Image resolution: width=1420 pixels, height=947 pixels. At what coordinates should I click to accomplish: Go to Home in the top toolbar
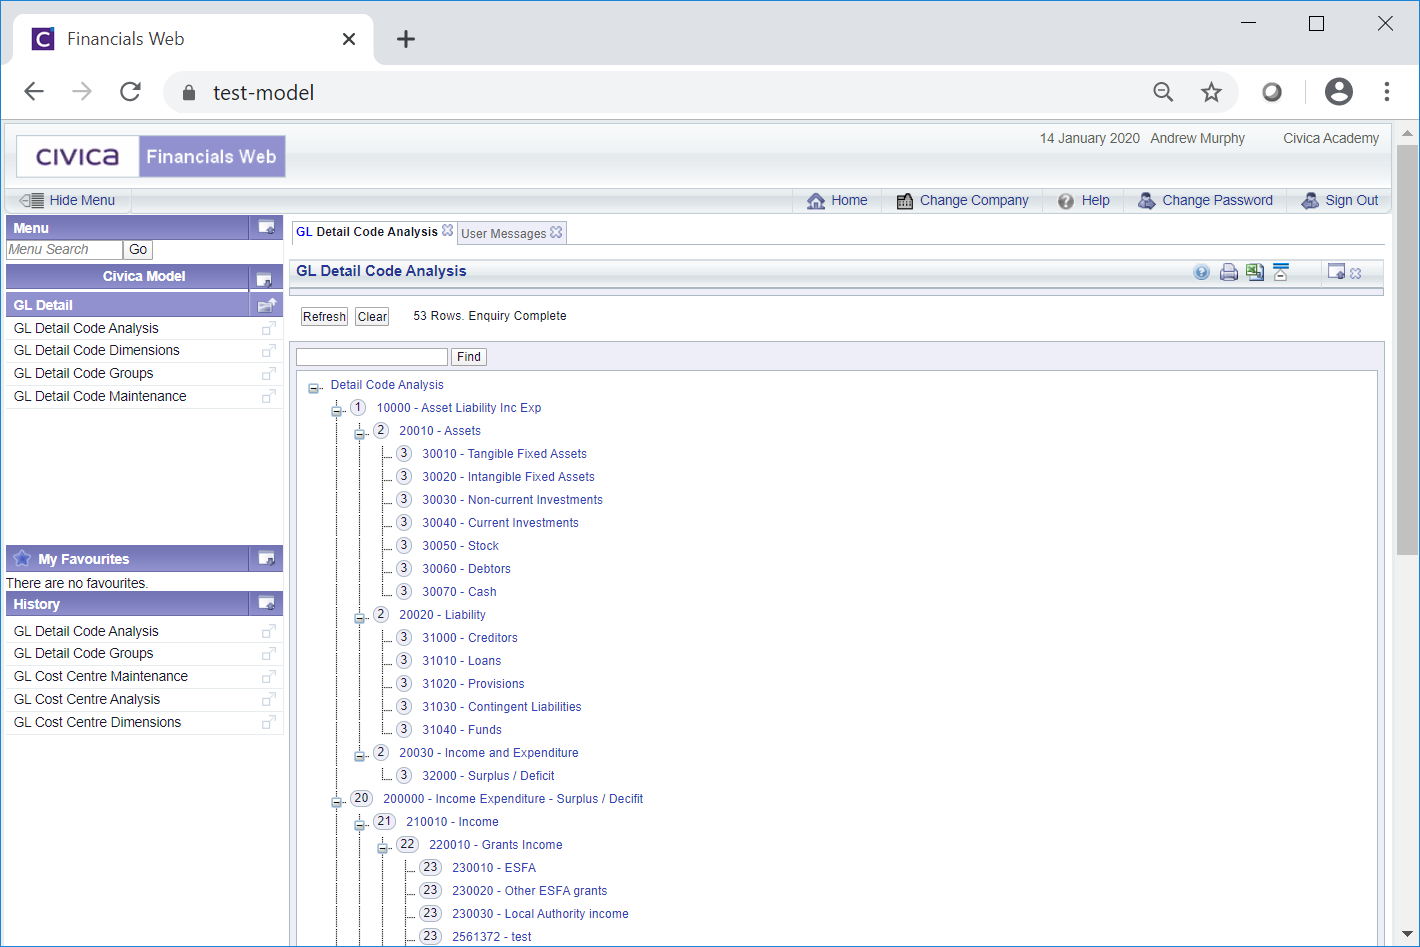pyautogui.click(x=837, y=200)
